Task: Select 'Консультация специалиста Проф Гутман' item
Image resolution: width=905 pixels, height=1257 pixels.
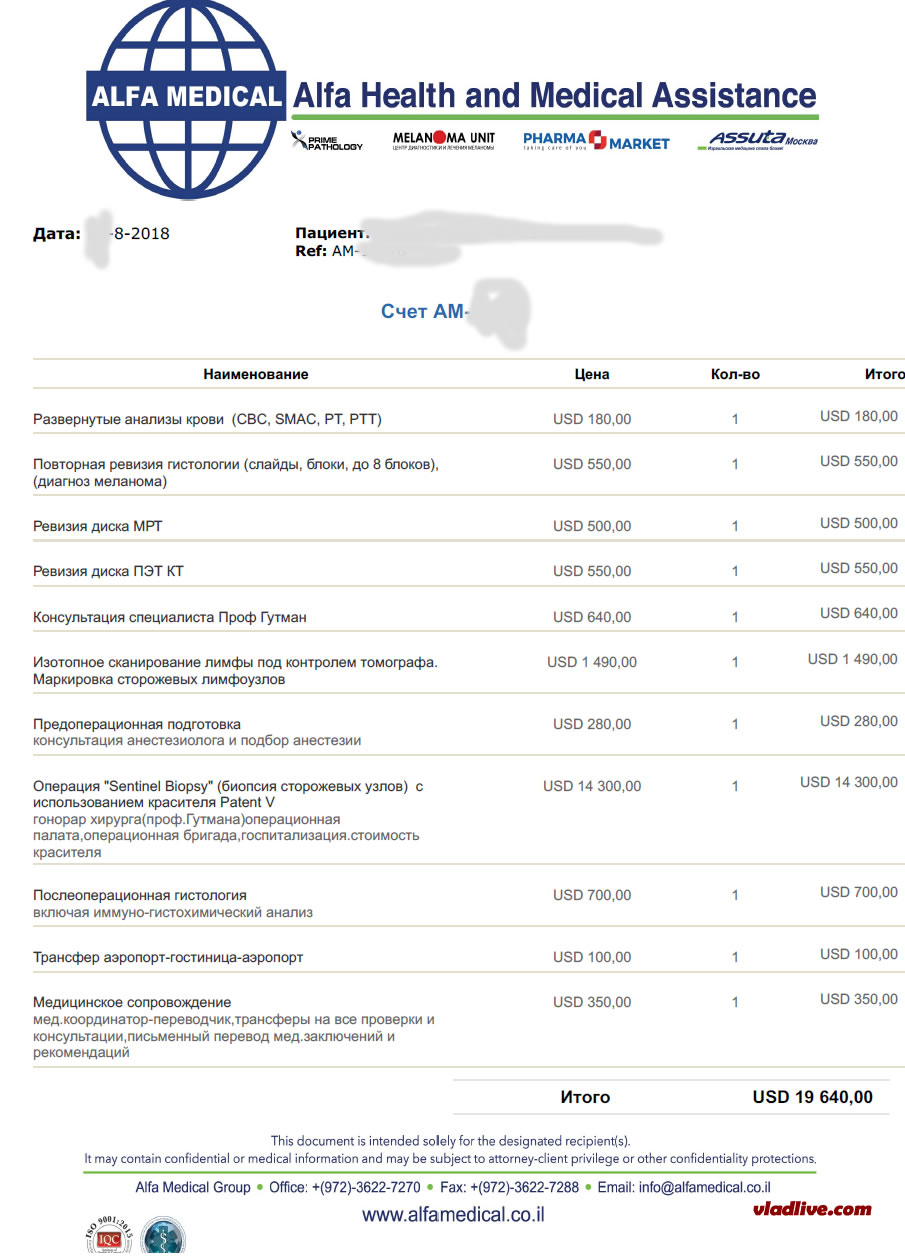Action: click(x=170, y=617)
